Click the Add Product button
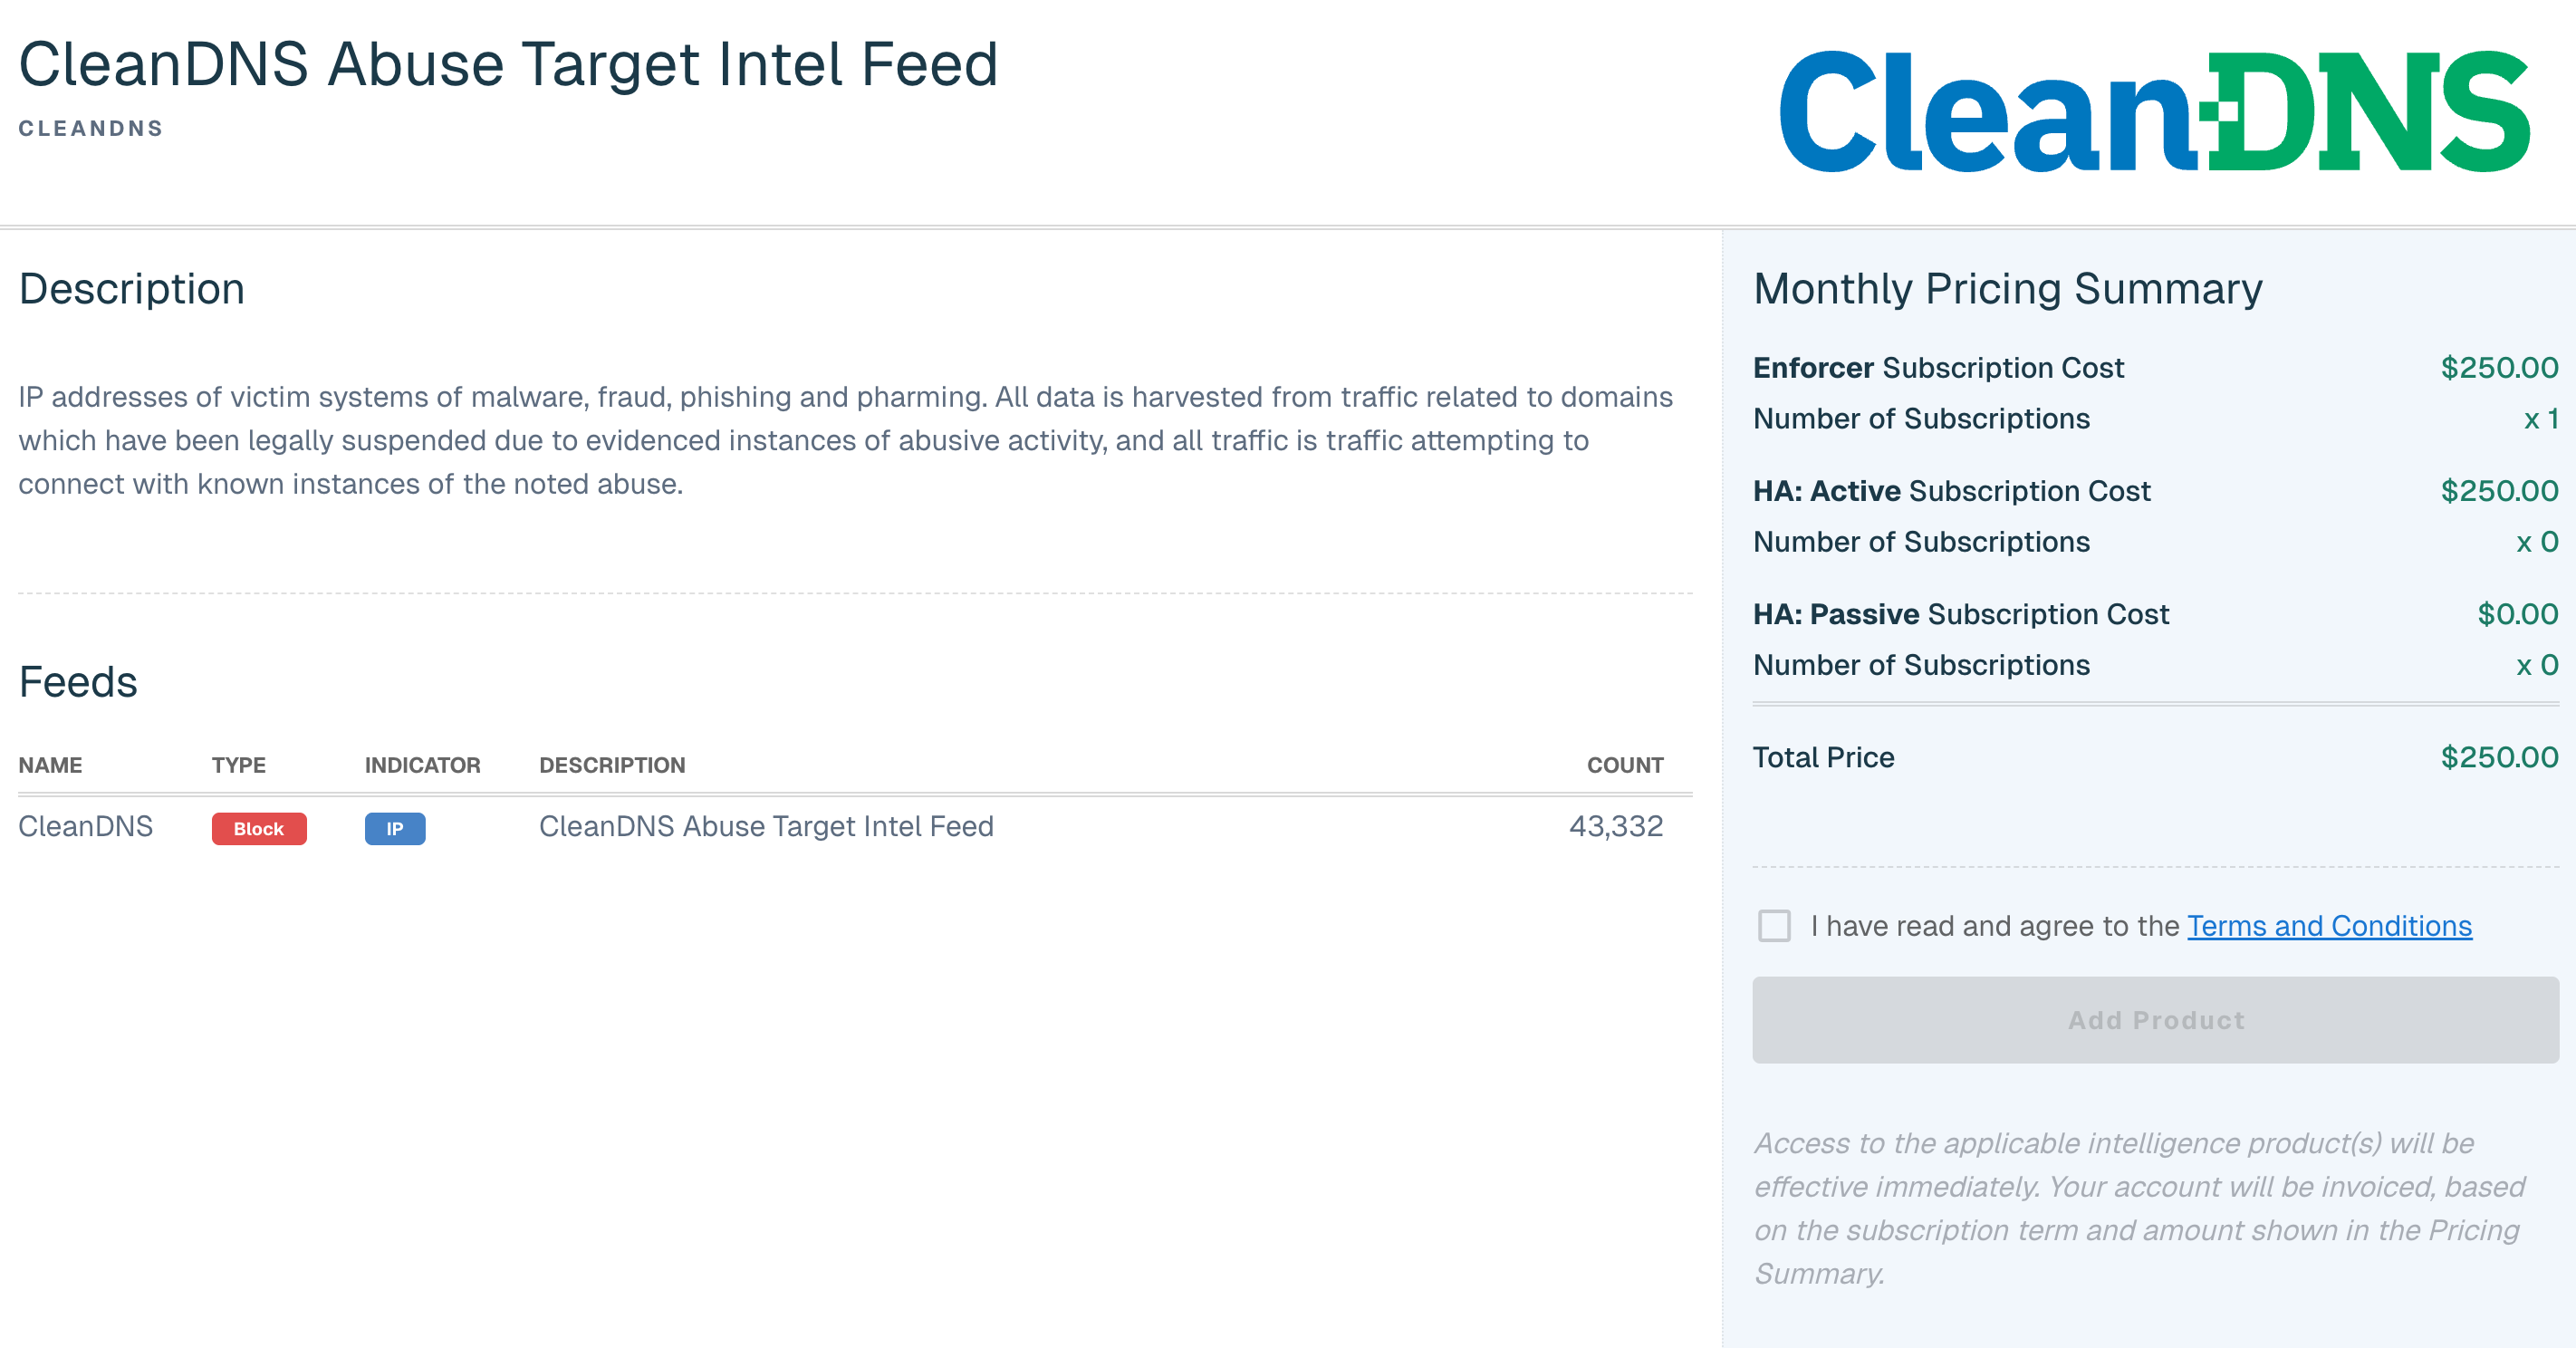The width and height of the screenshot is (2576, 1348). point(2155,1020)
